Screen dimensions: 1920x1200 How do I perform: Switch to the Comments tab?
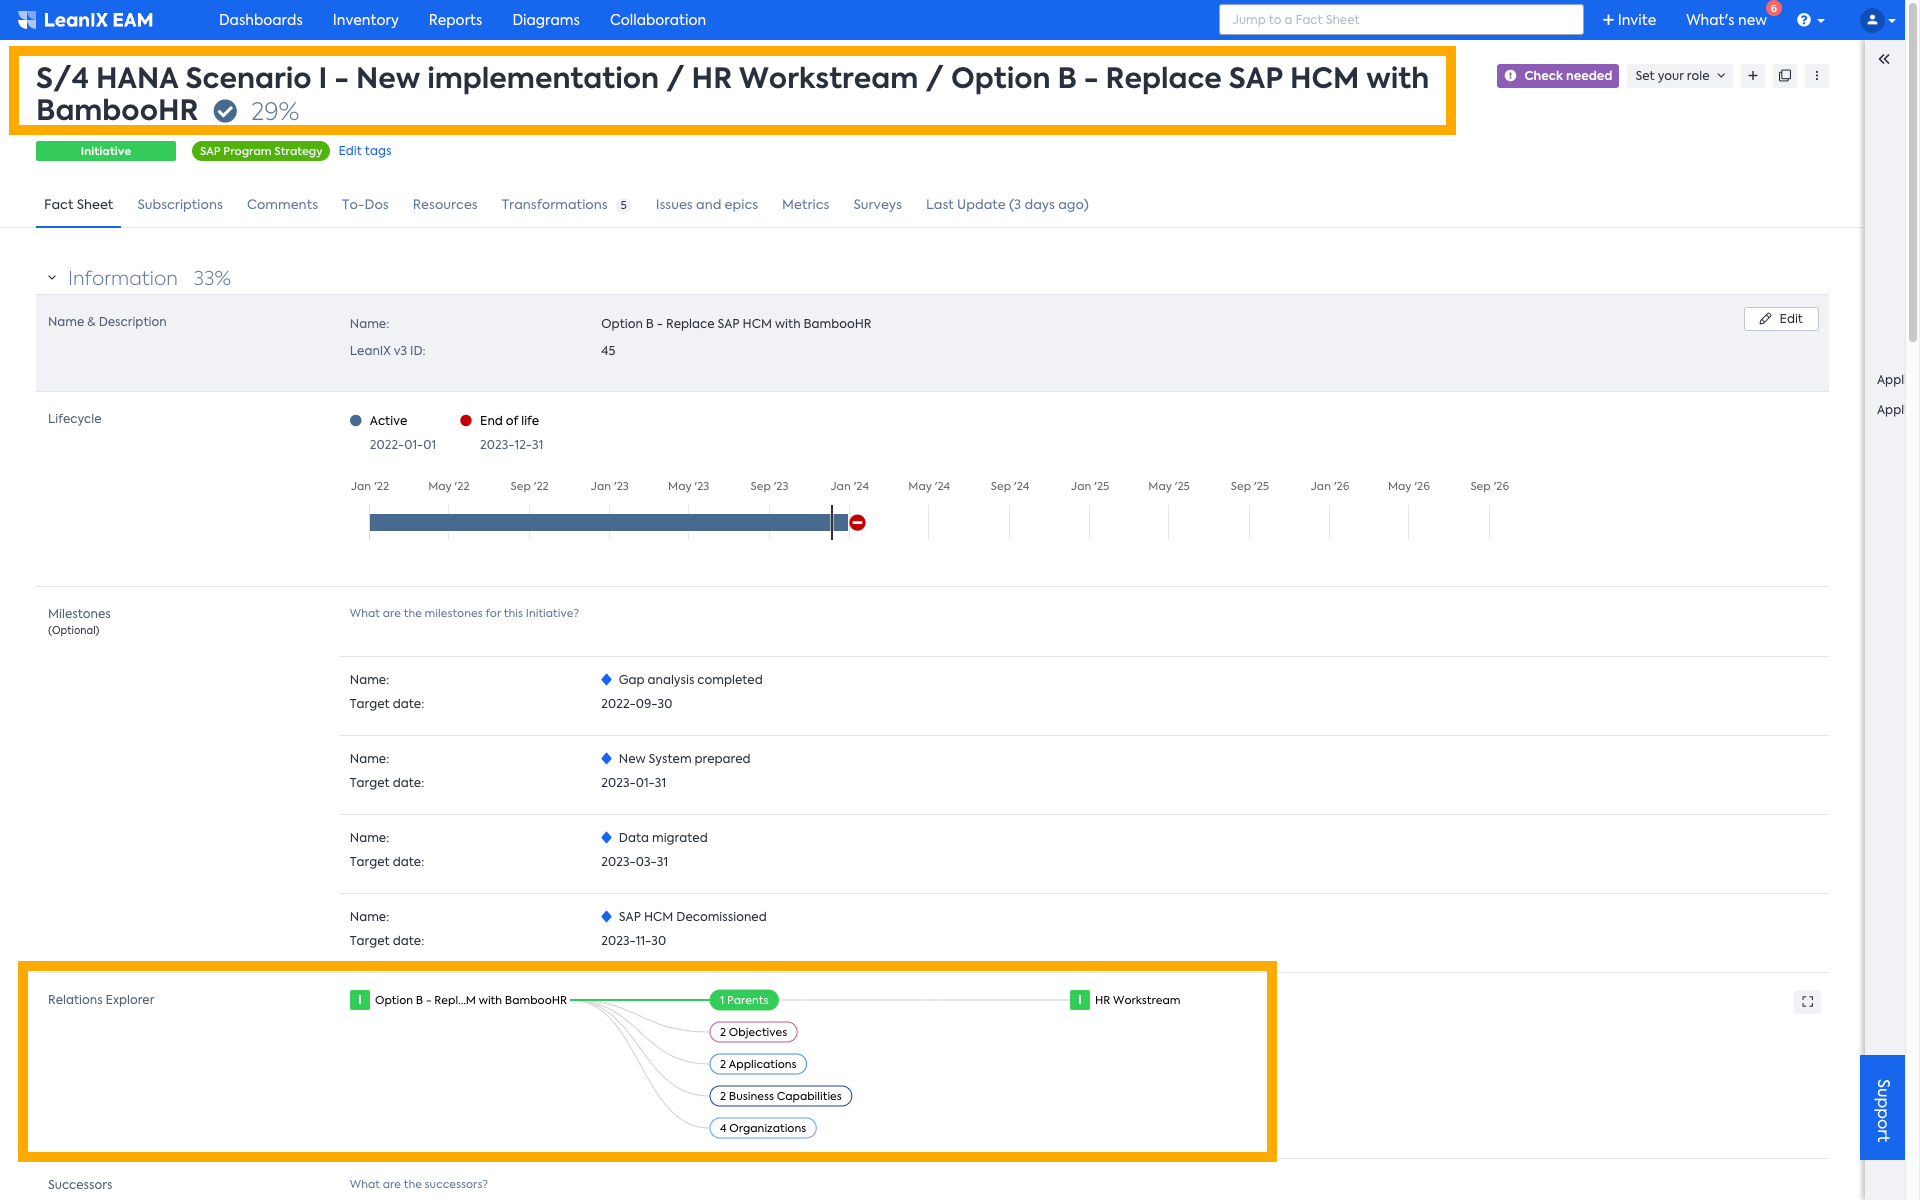pos(282,205)
